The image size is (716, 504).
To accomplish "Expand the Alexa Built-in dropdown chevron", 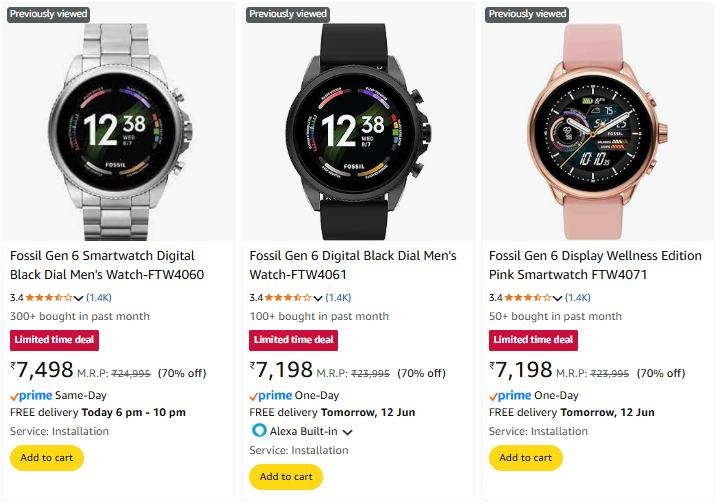I will (x=348, y=432).
